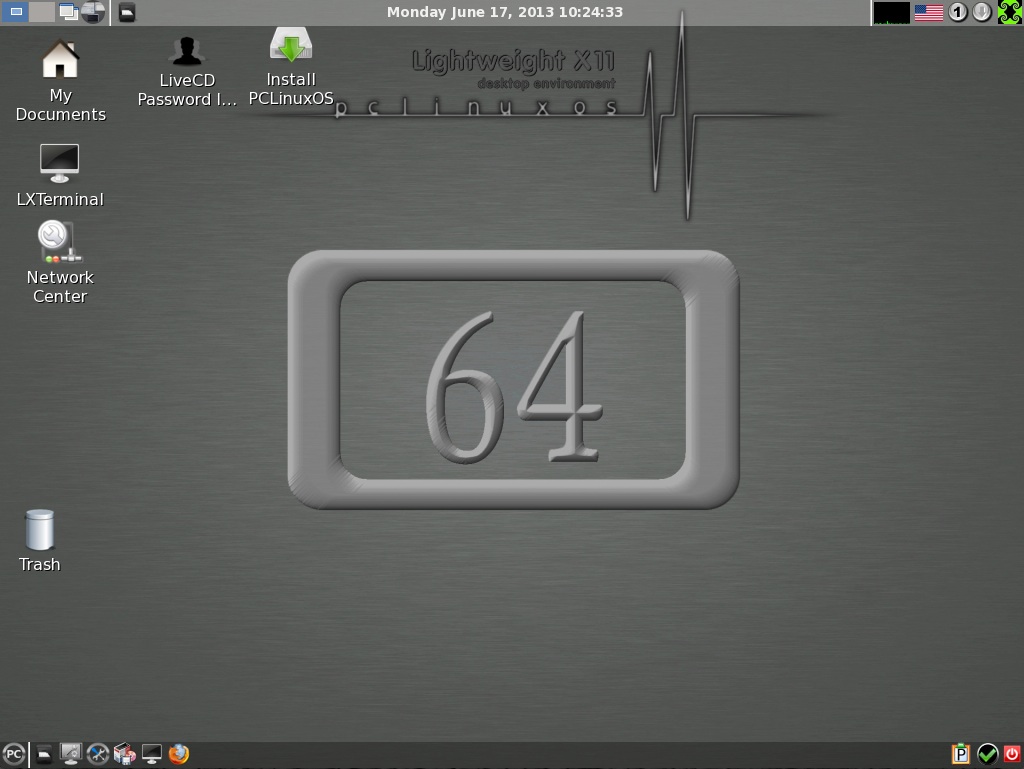Open the My Documents desktop icon
The height and width of the screenshot is (769, 1024).
(60, 81)
